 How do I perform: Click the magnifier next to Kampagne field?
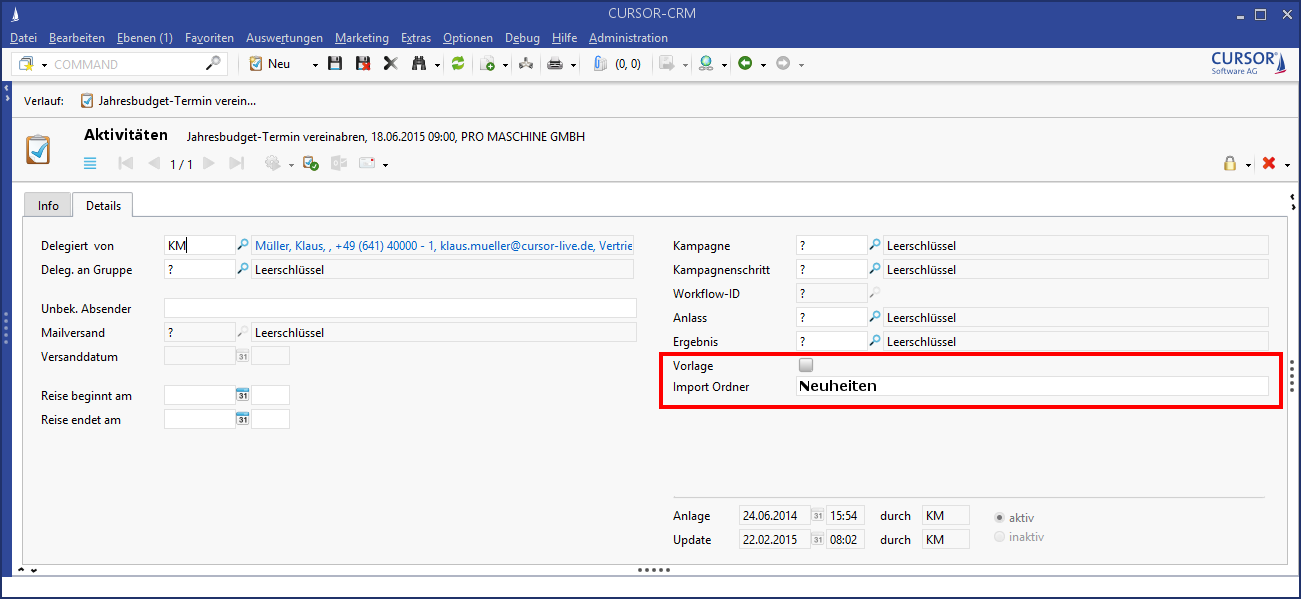point(874,245)
